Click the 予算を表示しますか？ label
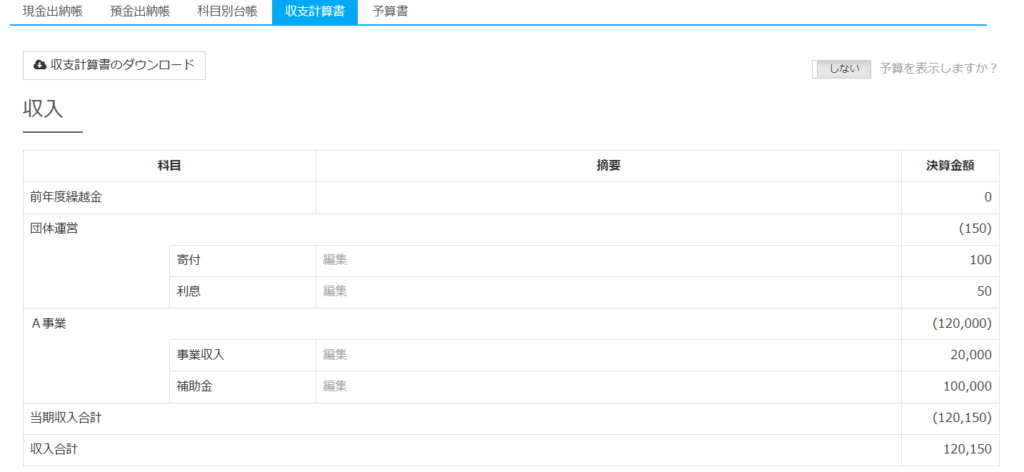The image size is (1024, 472). point(938,69)
